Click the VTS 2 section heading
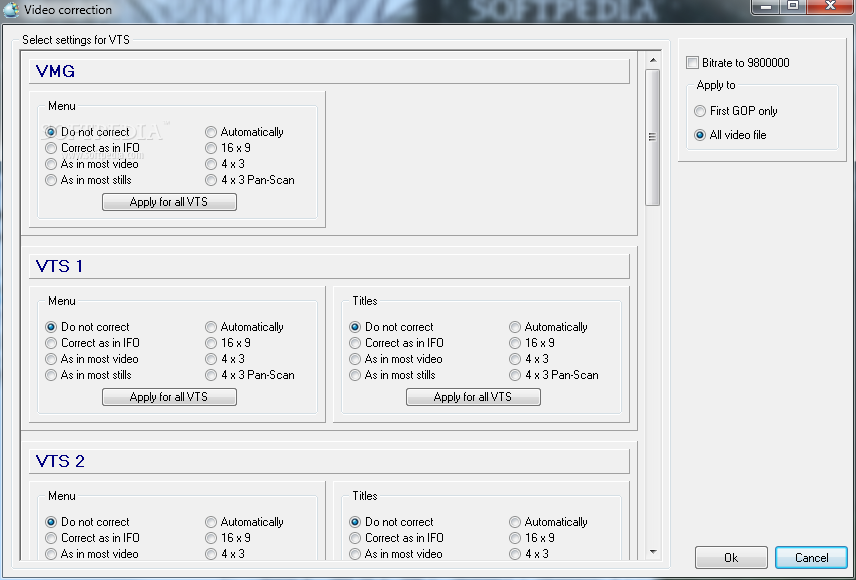 60,461
